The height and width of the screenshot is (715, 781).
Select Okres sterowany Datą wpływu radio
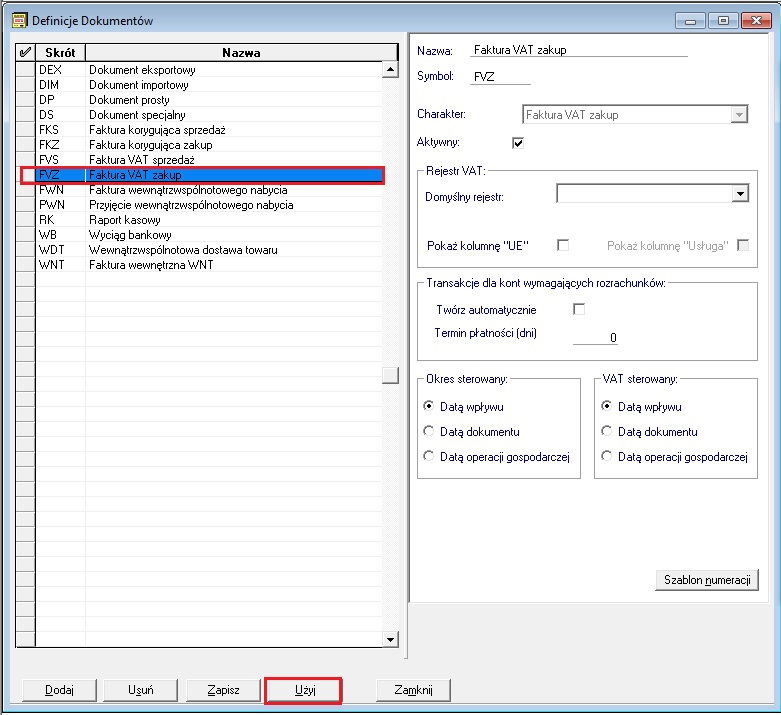pyautogui.click(x=428, y=406)
